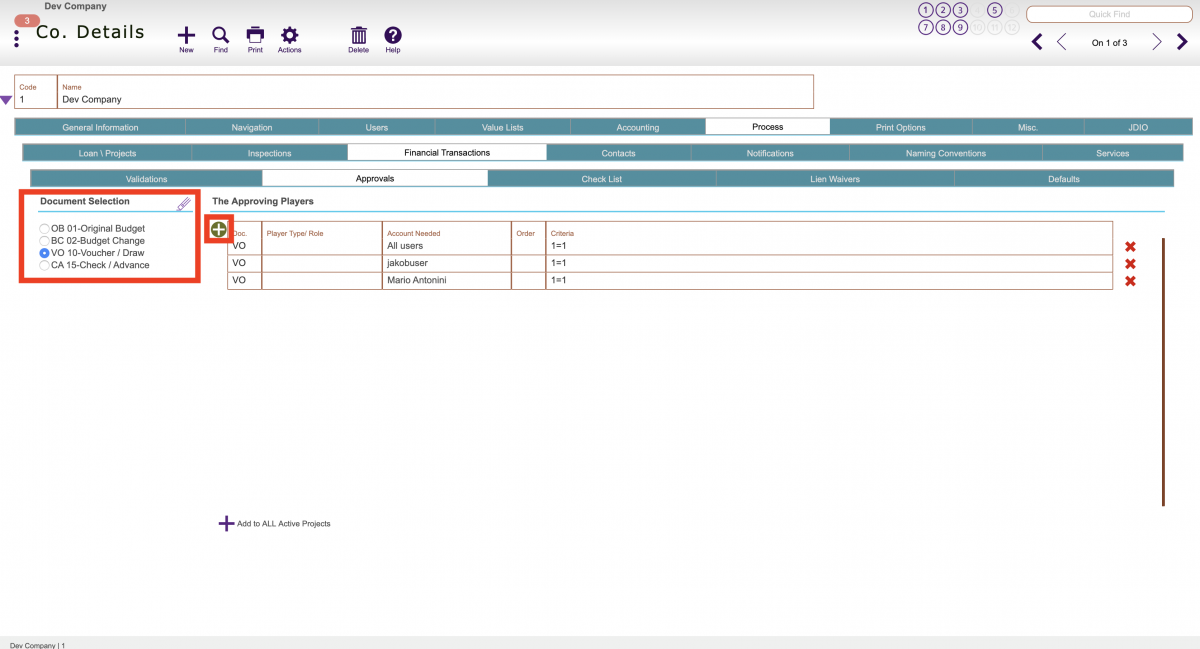Select shortcut circle number 1

[x=926, y=10]
